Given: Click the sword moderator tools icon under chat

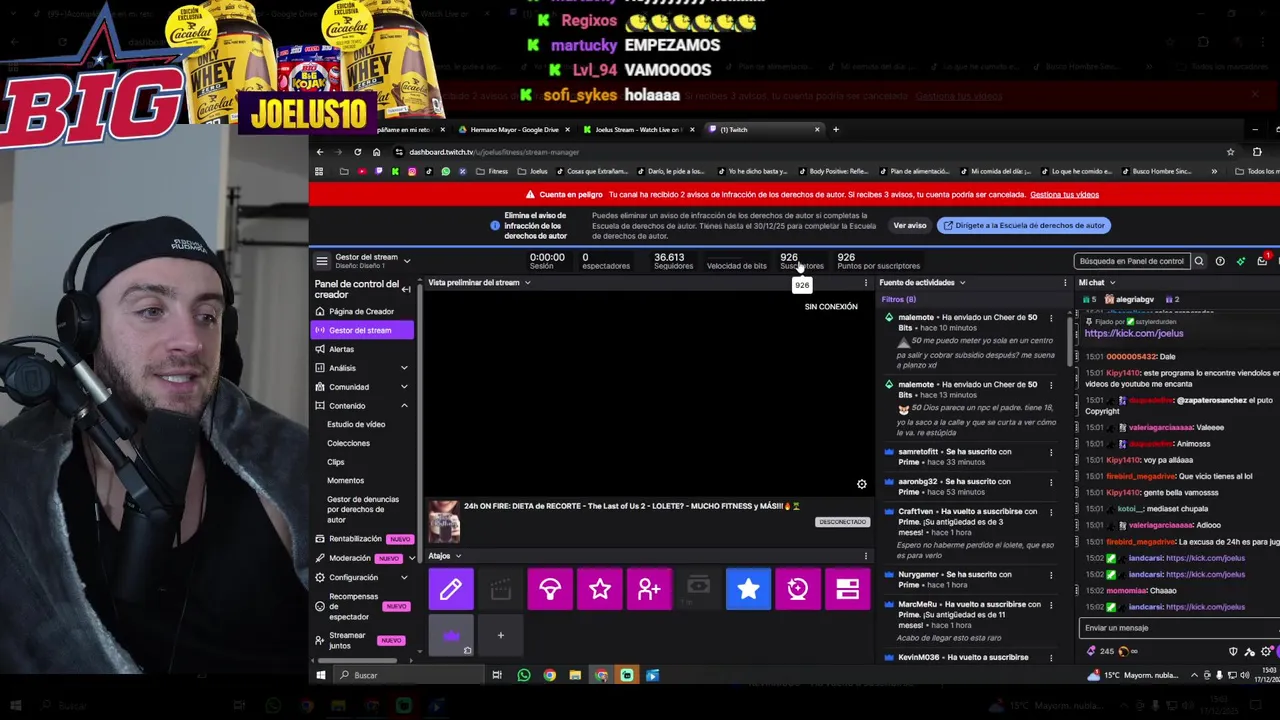Looking at the screenshot, I should [x=1249, y=651].
